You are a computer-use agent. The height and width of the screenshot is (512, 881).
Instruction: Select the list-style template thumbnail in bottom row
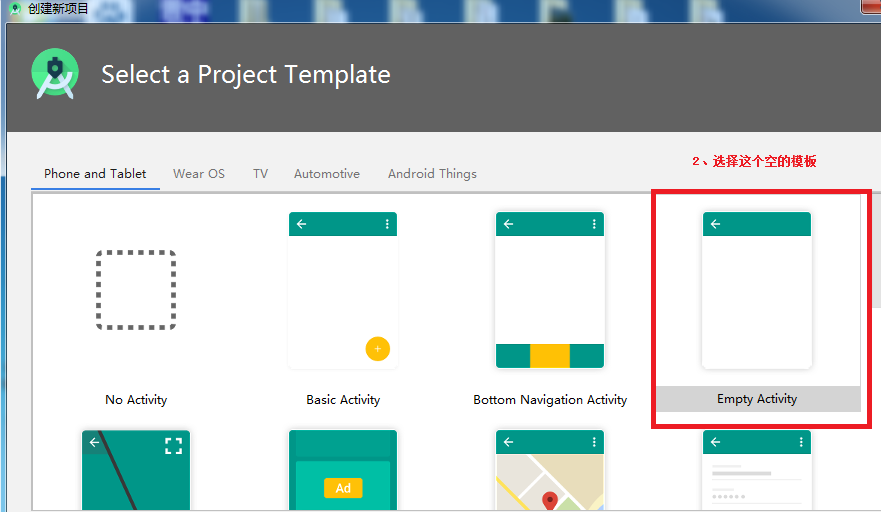(757, 470)
